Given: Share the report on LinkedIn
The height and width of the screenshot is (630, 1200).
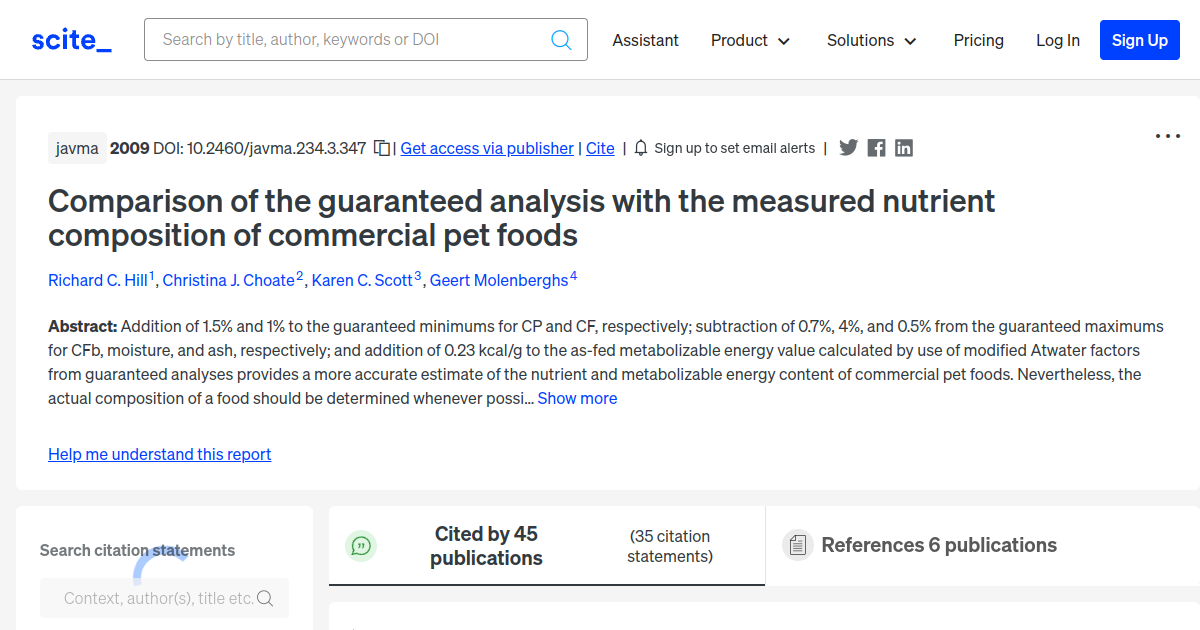Looking at the screenshot, I should pos(904,148).
